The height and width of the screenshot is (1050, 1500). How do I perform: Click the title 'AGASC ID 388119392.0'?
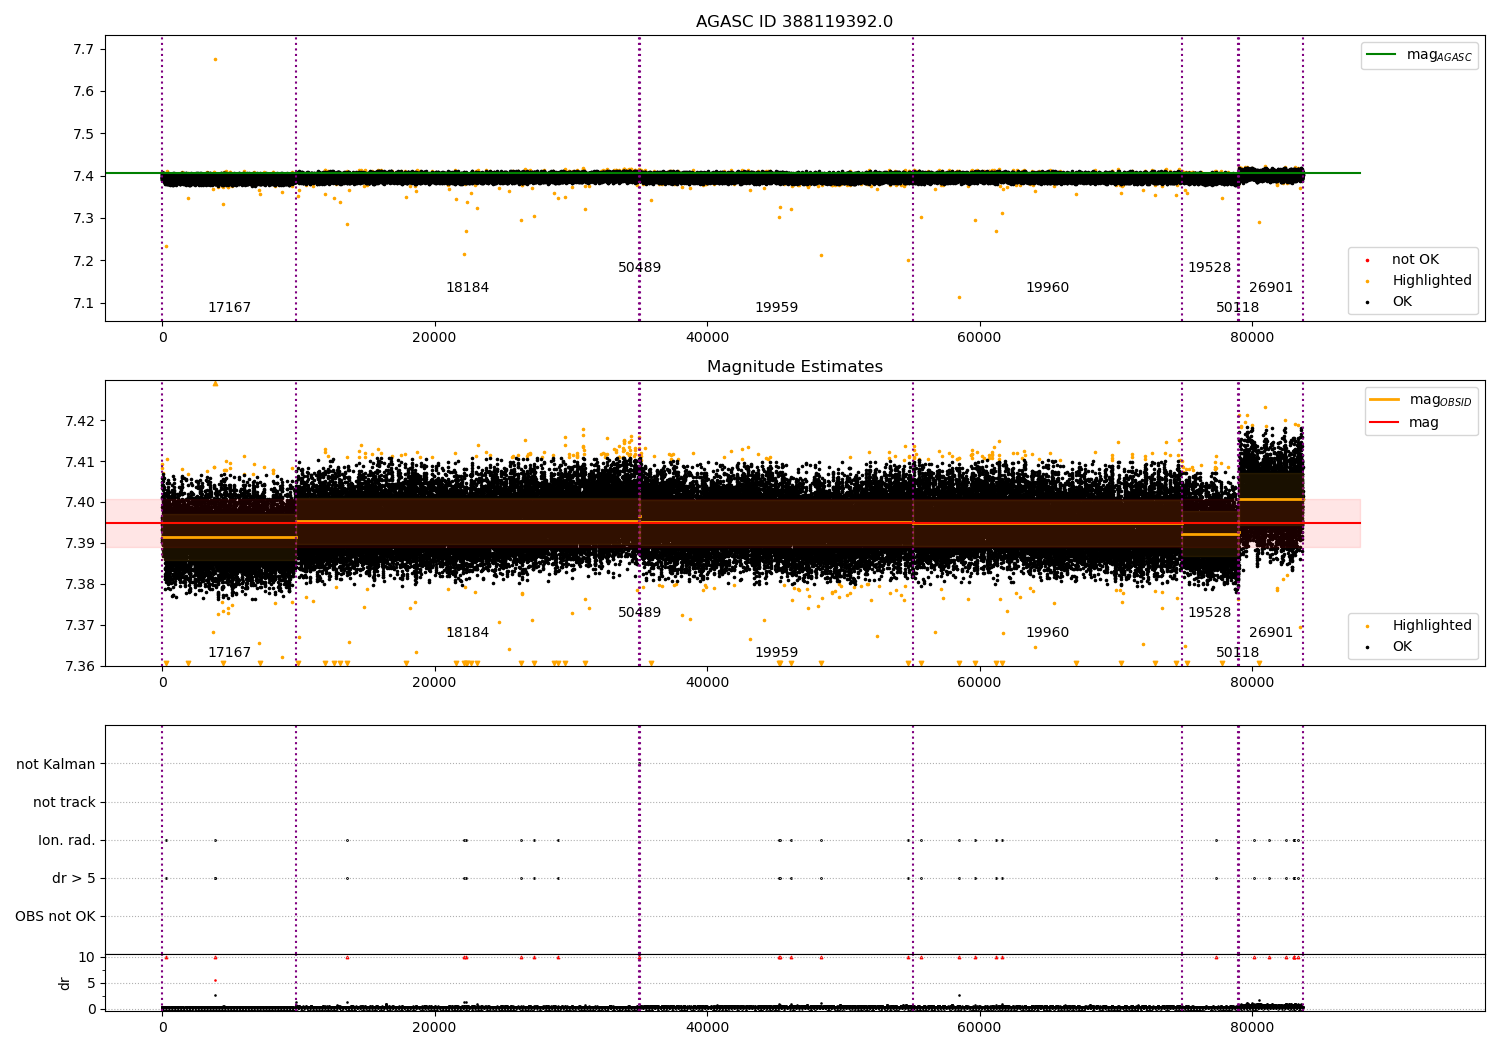click(x=794, y=22)
